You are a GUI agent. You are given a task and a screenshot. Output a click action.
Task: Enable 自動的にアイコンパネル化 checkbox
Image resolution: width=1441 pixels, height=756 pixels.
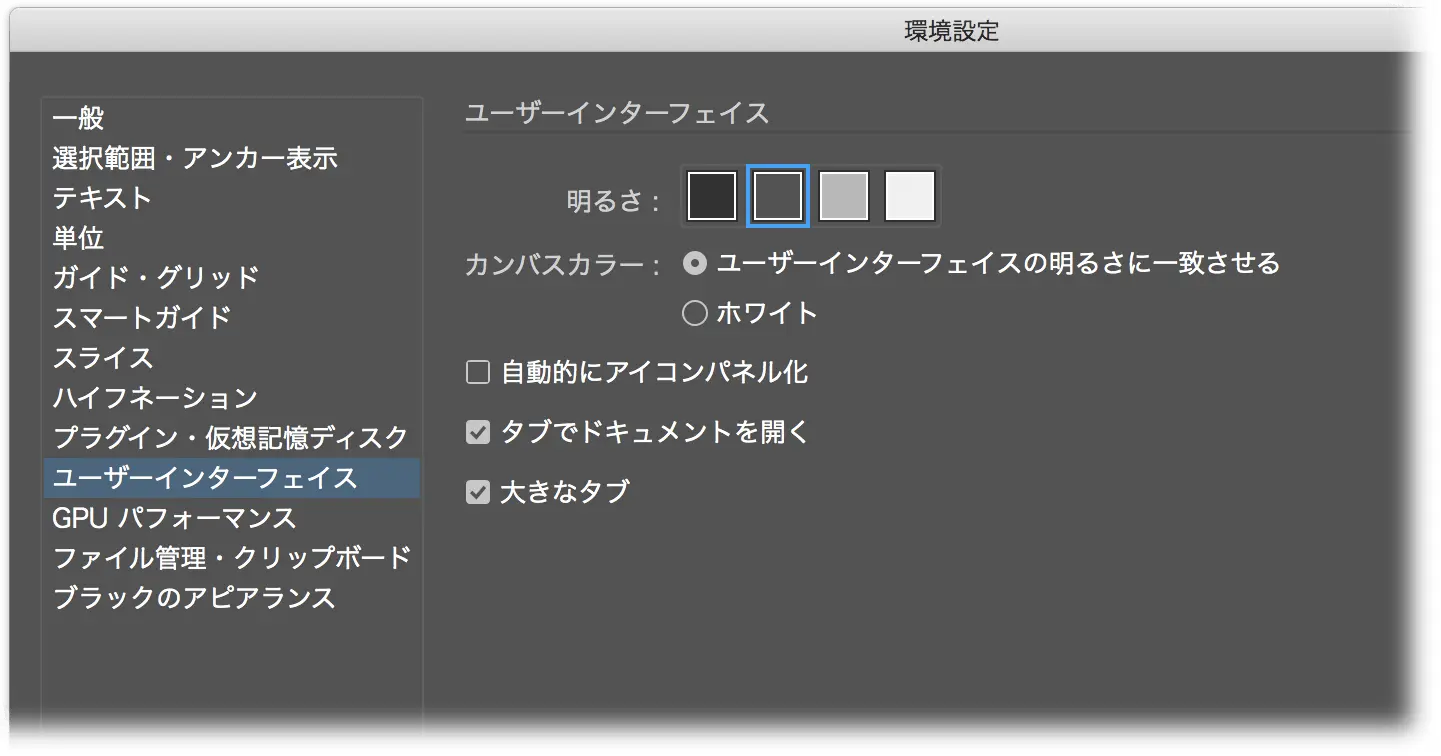coord(478,374)
